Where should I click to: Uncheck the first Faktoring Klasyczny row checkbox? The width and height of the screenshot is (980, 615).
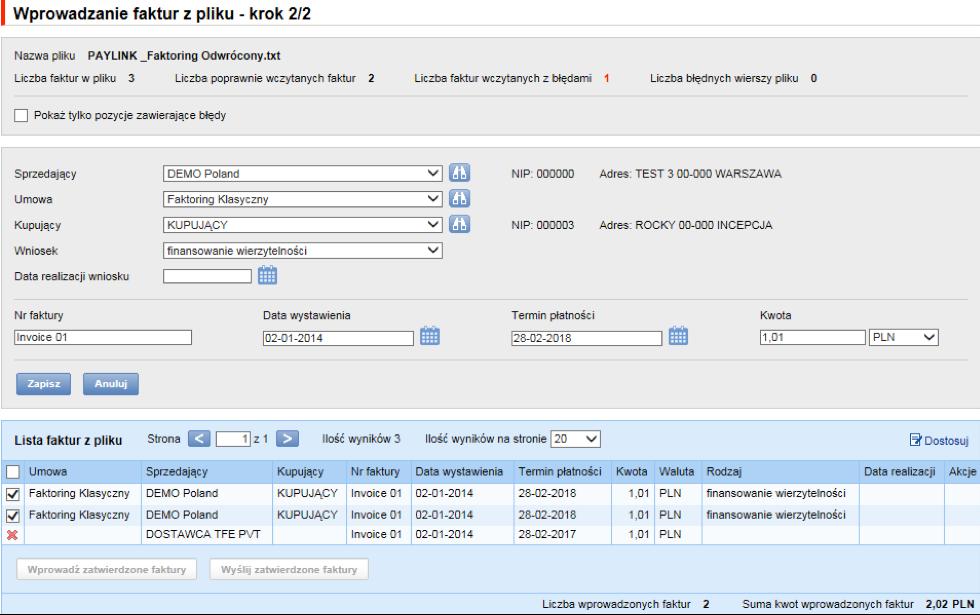click(12, 494)
